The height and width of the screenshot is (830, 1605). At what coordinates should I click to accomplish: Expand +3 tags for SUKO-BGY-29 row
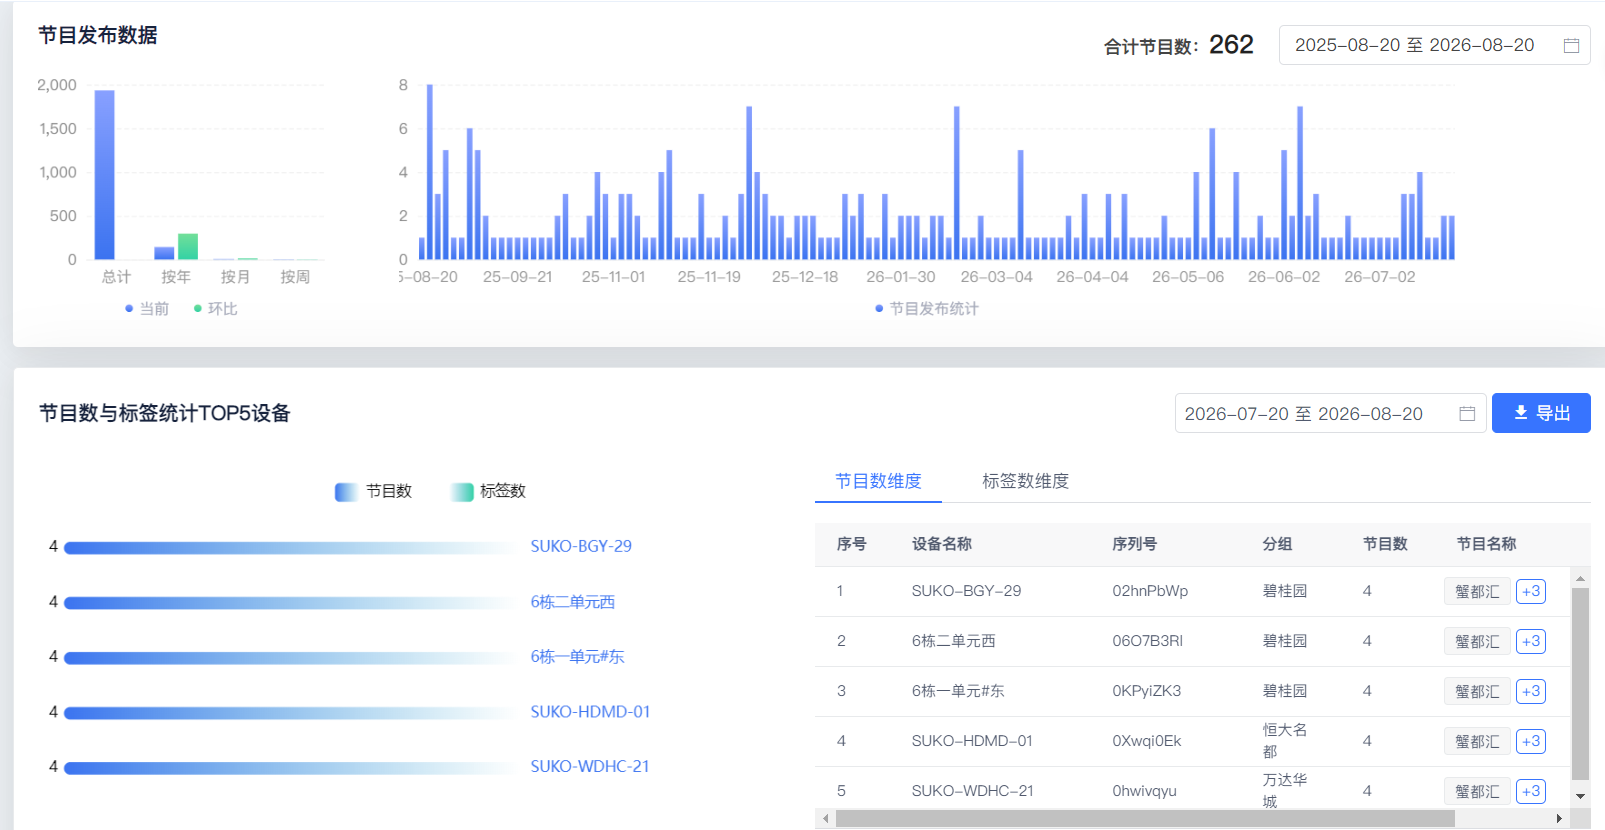(1531, 591)
